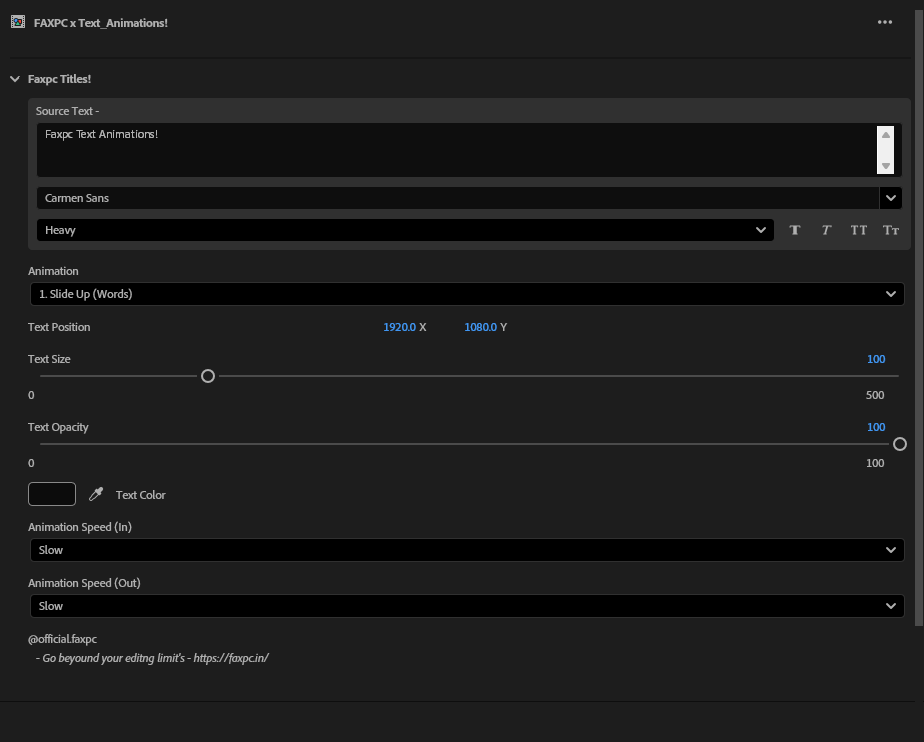
Task: Click the Text Opacity slider handle
Action: coord(899,444)
